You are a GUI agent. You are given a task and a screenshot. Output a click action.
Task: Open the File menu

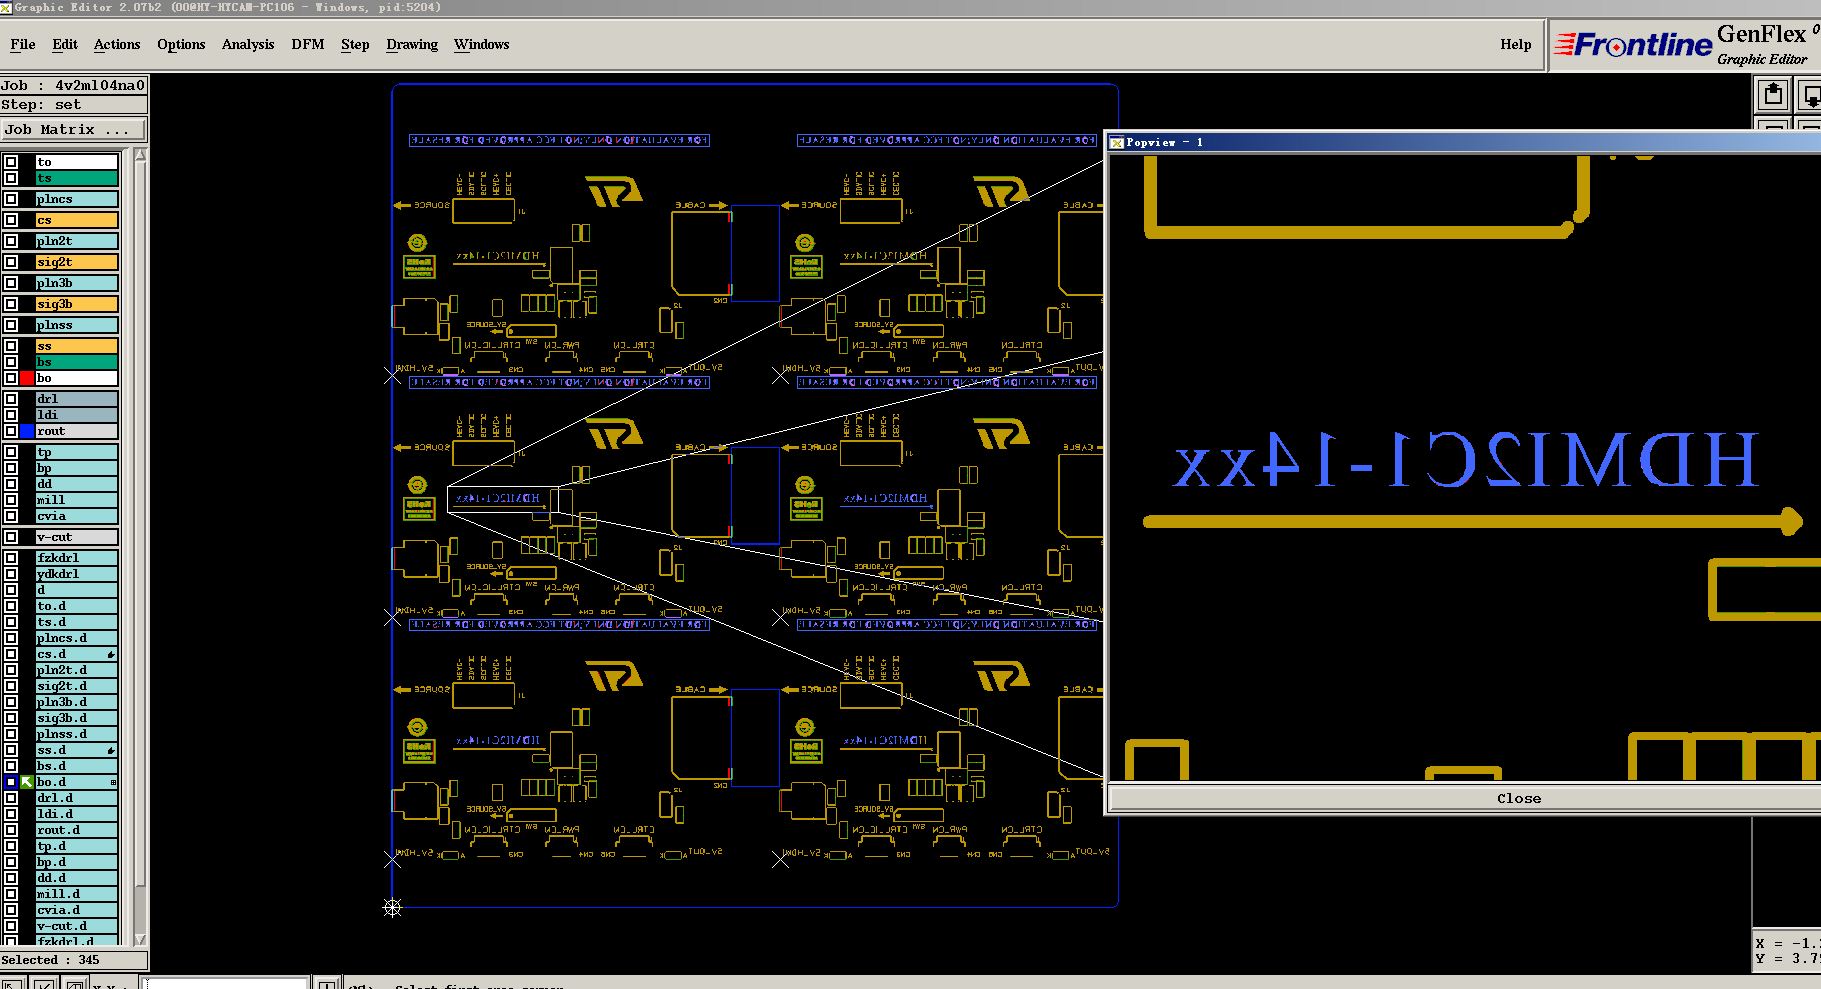tap(22, 44)
